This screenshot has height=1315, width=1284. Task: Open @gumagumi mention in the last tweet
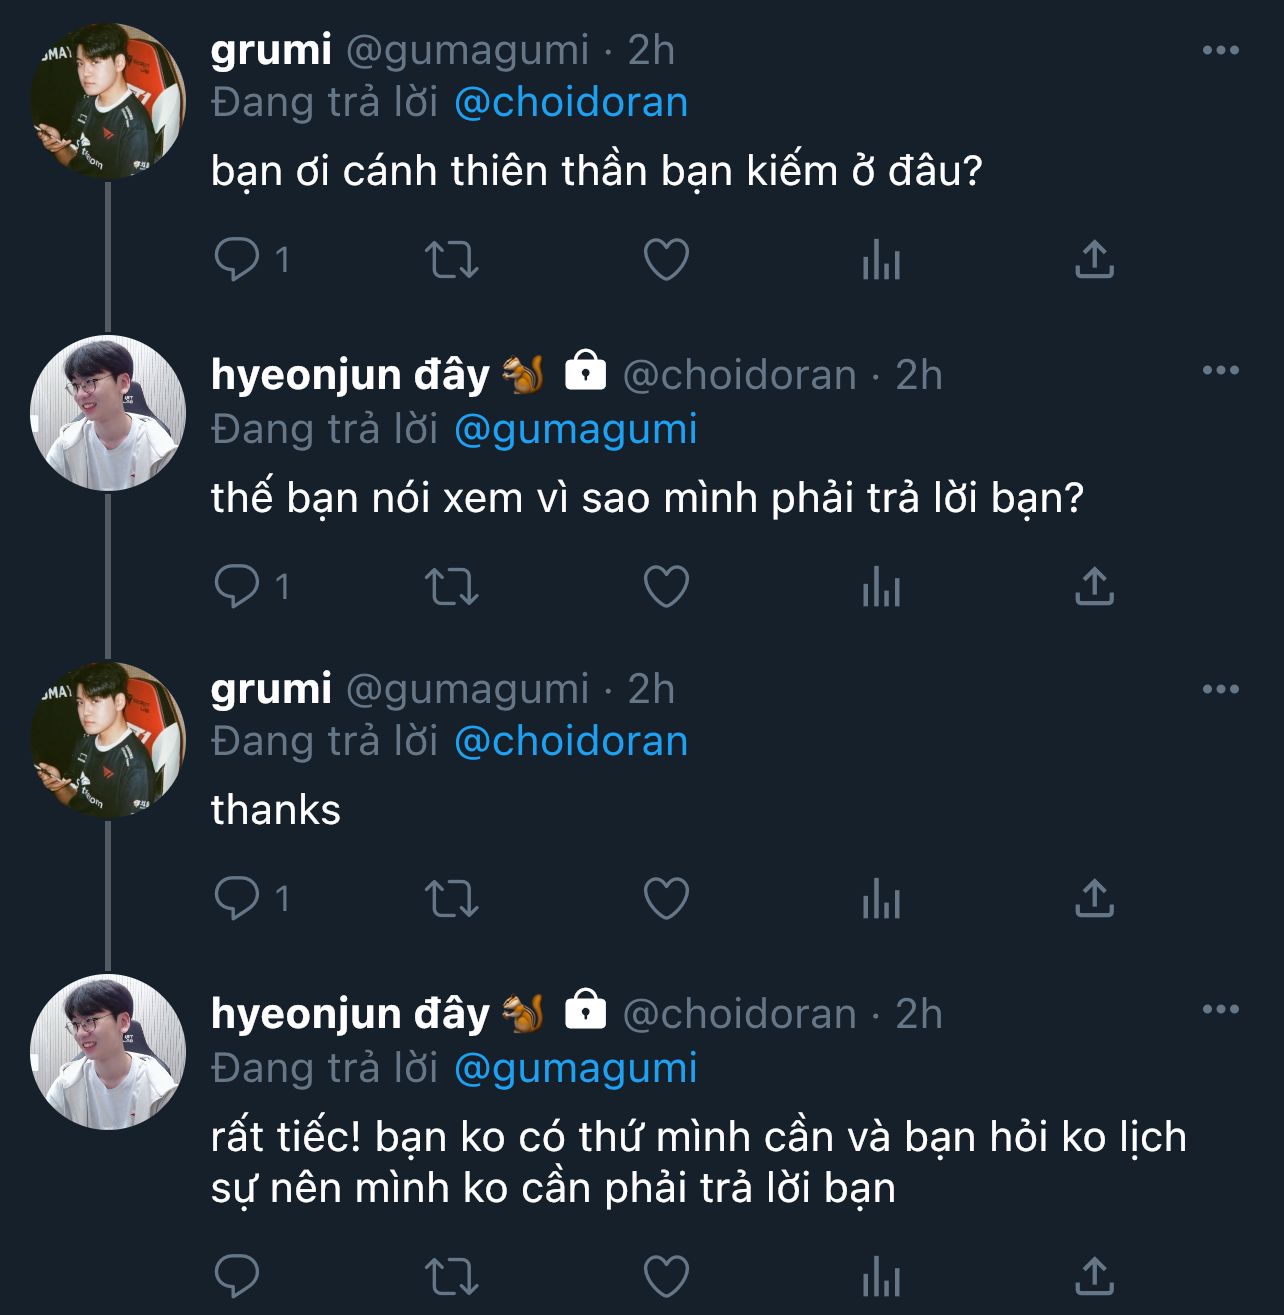[x=575, y=1068]
